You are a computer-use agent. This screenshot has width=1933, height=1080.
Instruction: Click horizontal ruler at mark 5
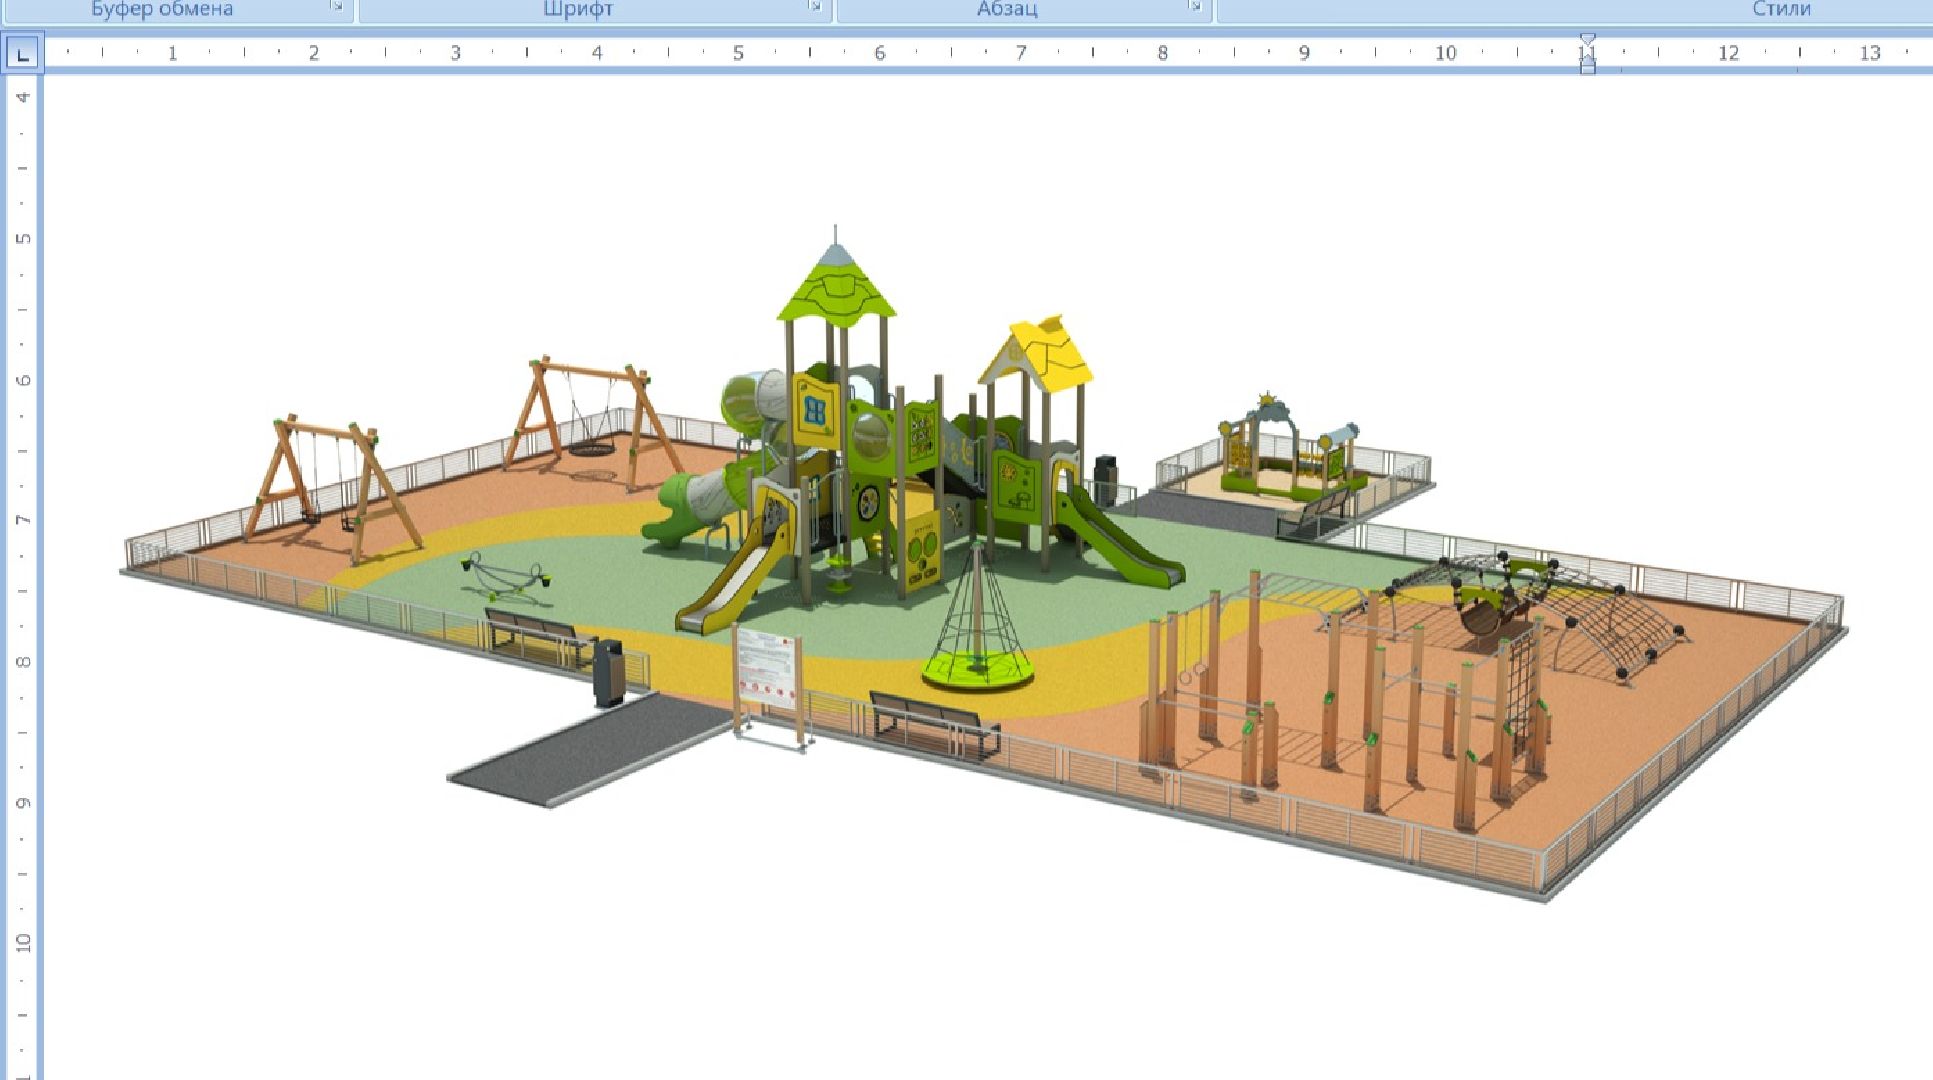(x=738, y=53)
